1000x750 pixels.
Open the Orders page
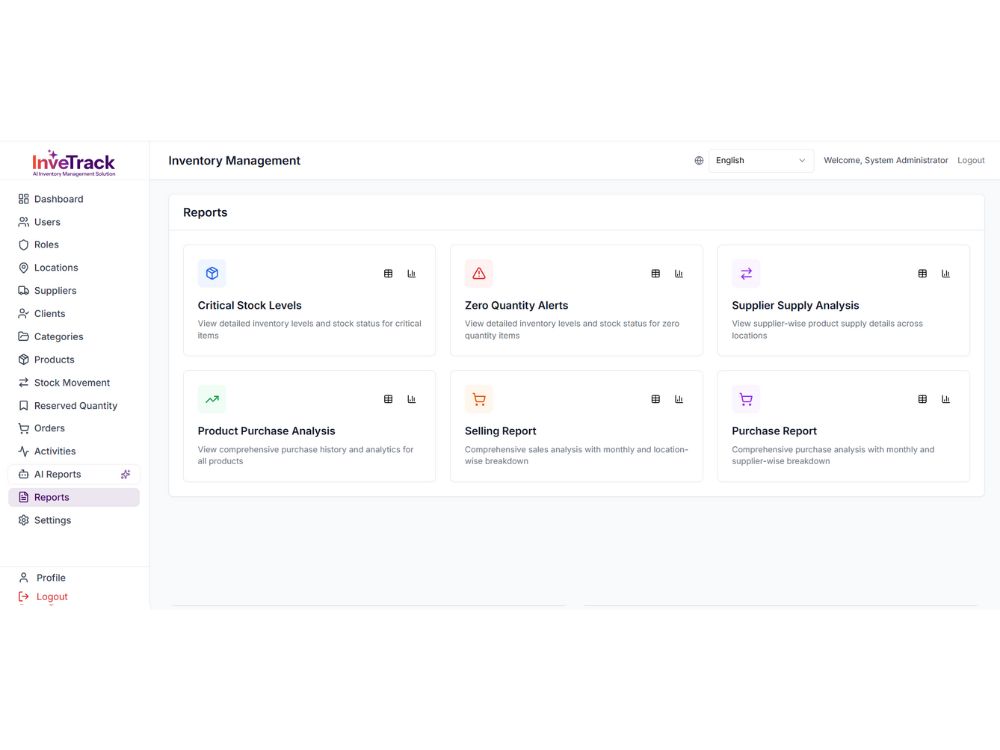(74, 429)
